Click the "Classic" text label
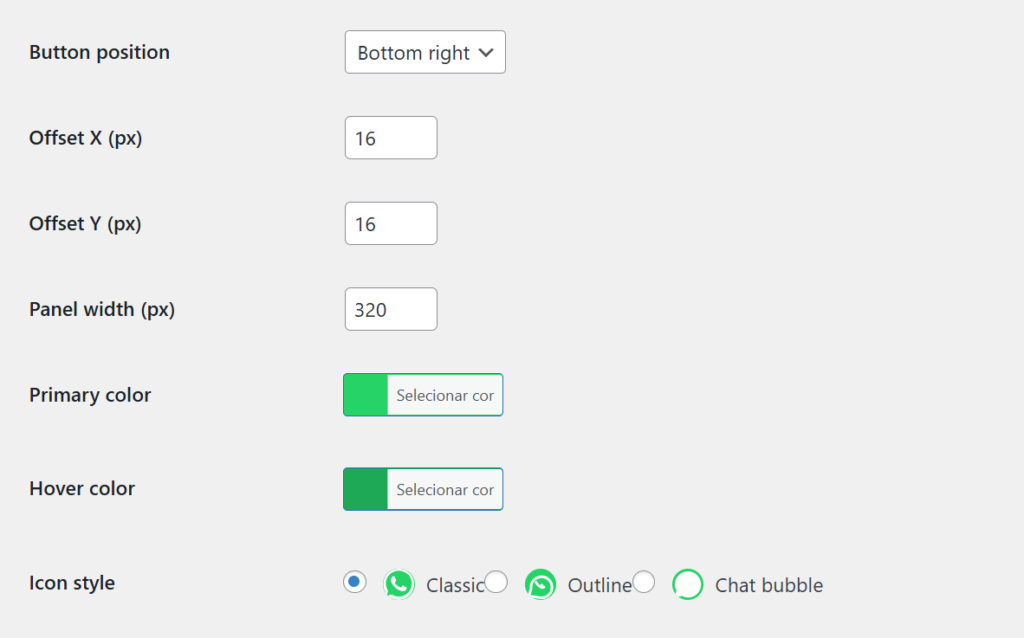 [453, 586]
